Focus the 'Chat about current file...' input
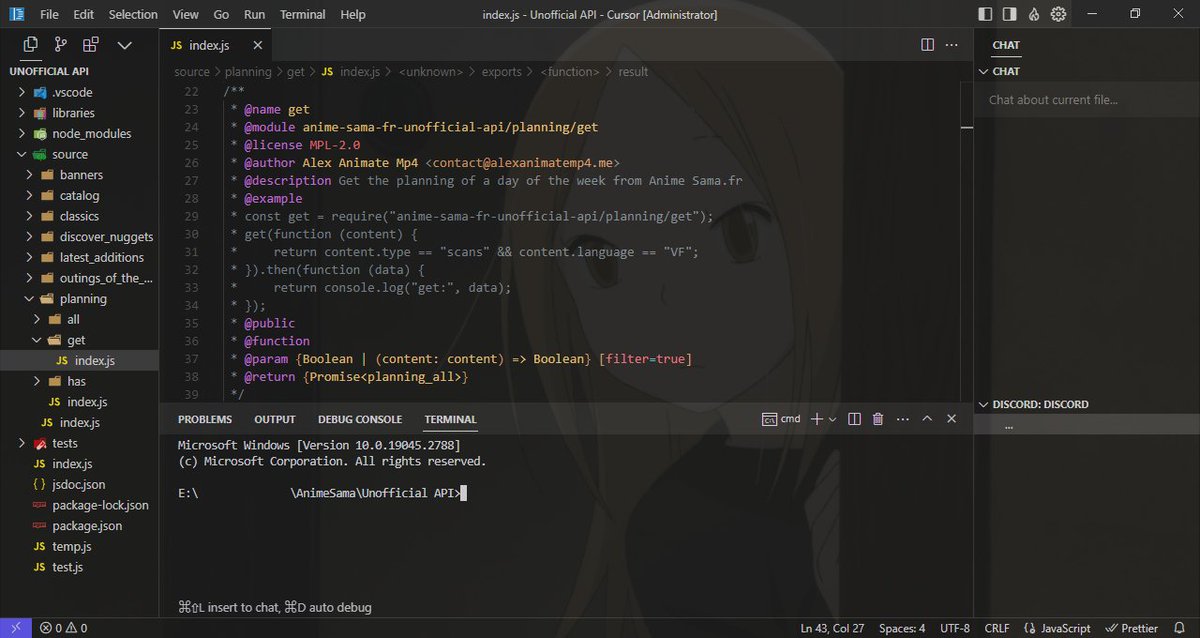This screenshot has height=638, width=1200. coord(1087,99)
